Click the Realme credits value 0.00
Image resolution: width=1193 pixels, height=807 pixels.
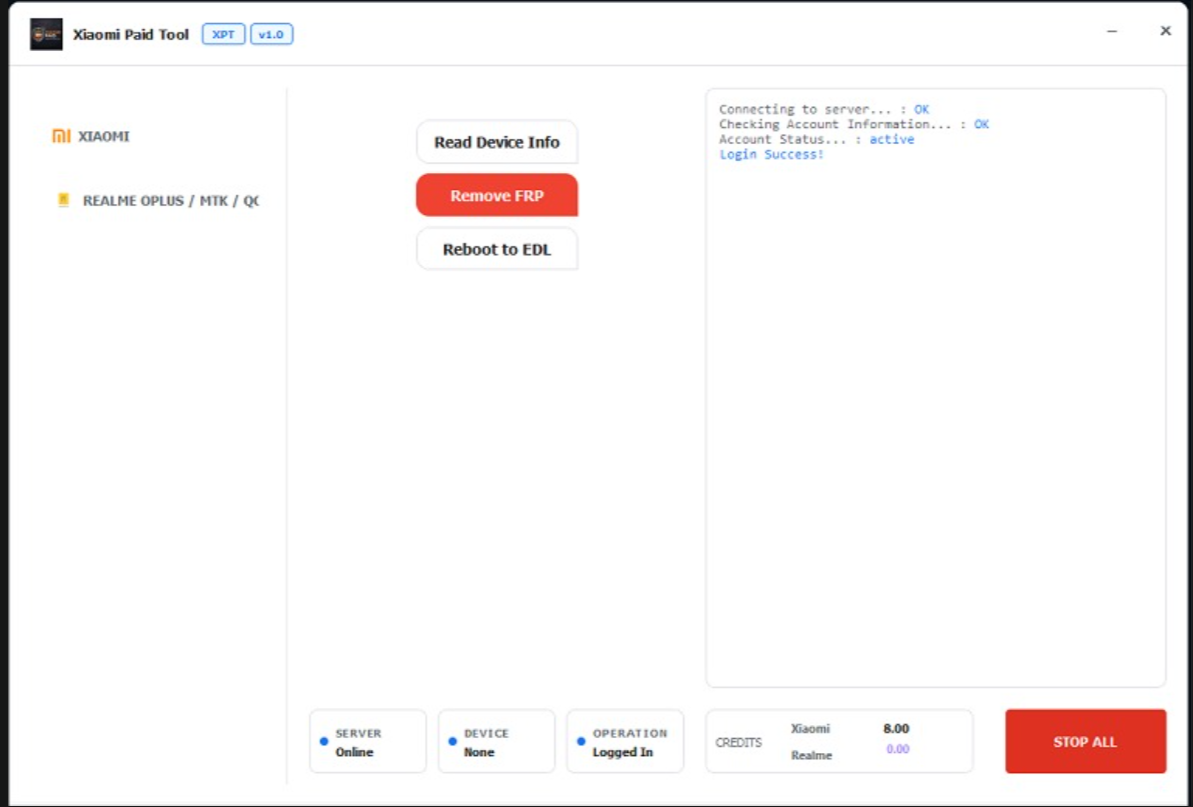pos(898,749)
